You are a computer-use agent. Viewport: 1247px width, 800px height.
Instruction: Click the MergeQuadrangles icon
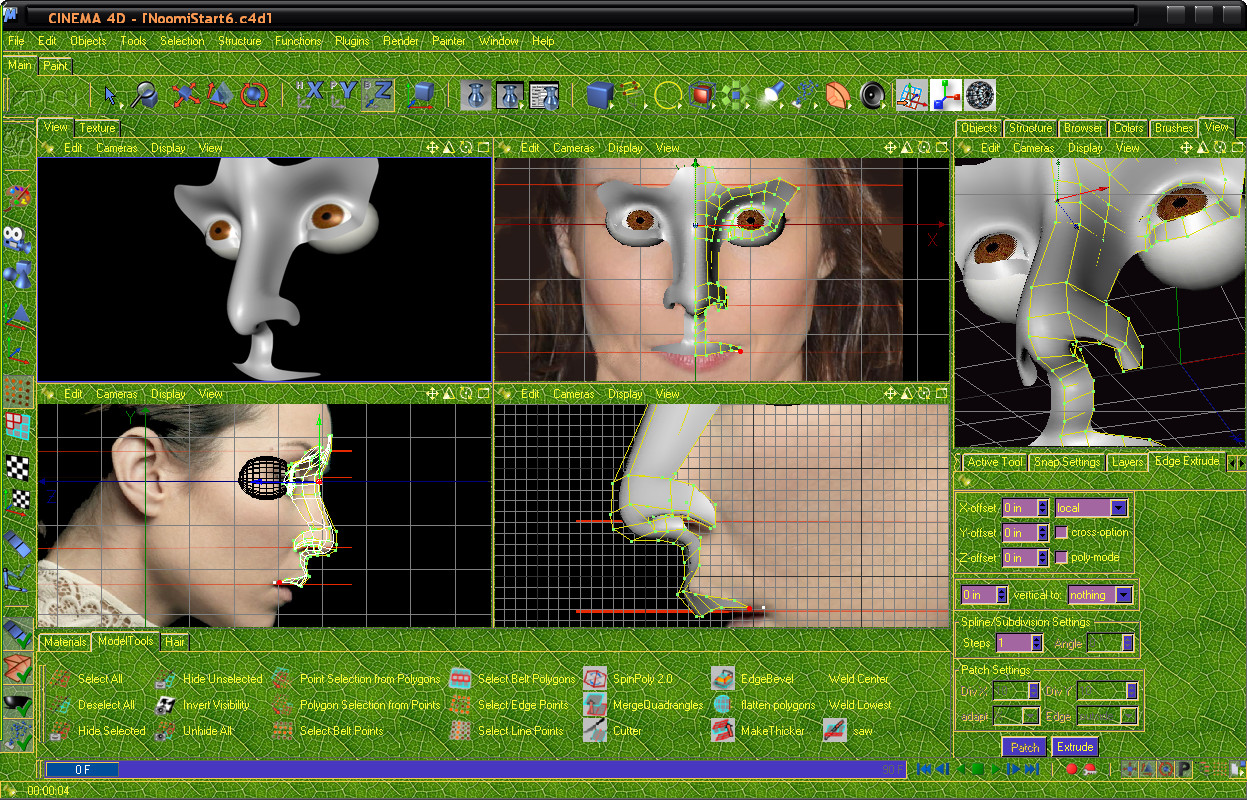point(595,705)
